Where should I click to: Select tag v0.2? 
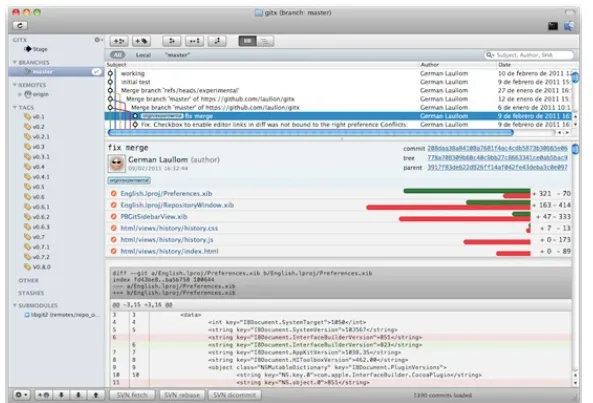pyautogui.click(x=34, y=127)
